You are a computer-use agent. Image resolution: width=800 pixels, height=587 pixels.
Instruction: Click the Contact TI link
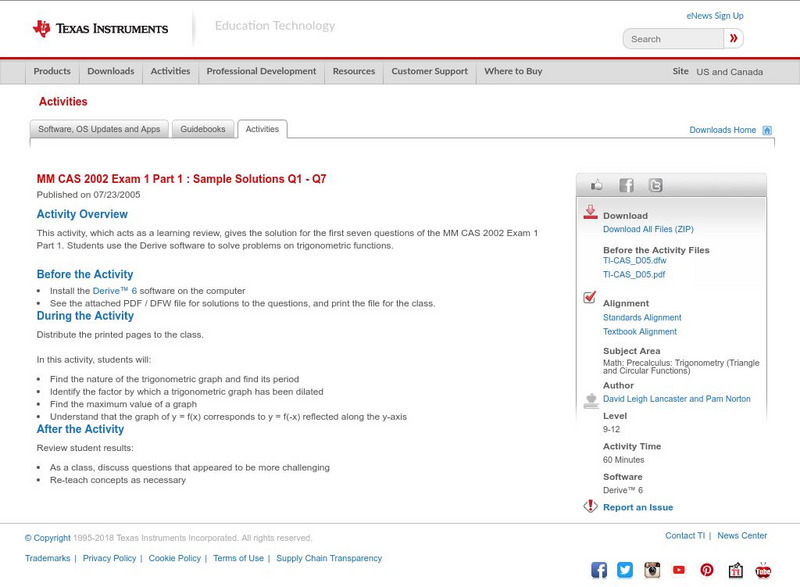click(x=685, y=535)
